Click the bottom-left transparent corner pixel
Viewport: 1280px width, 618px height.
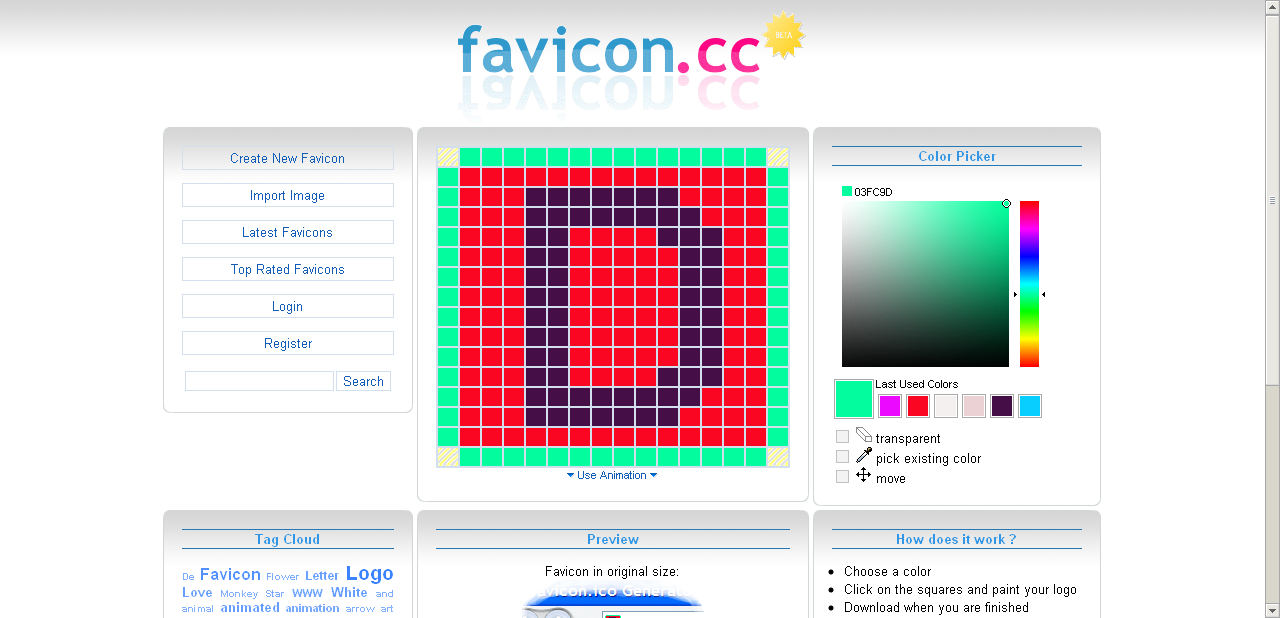[x=448, y=457]
